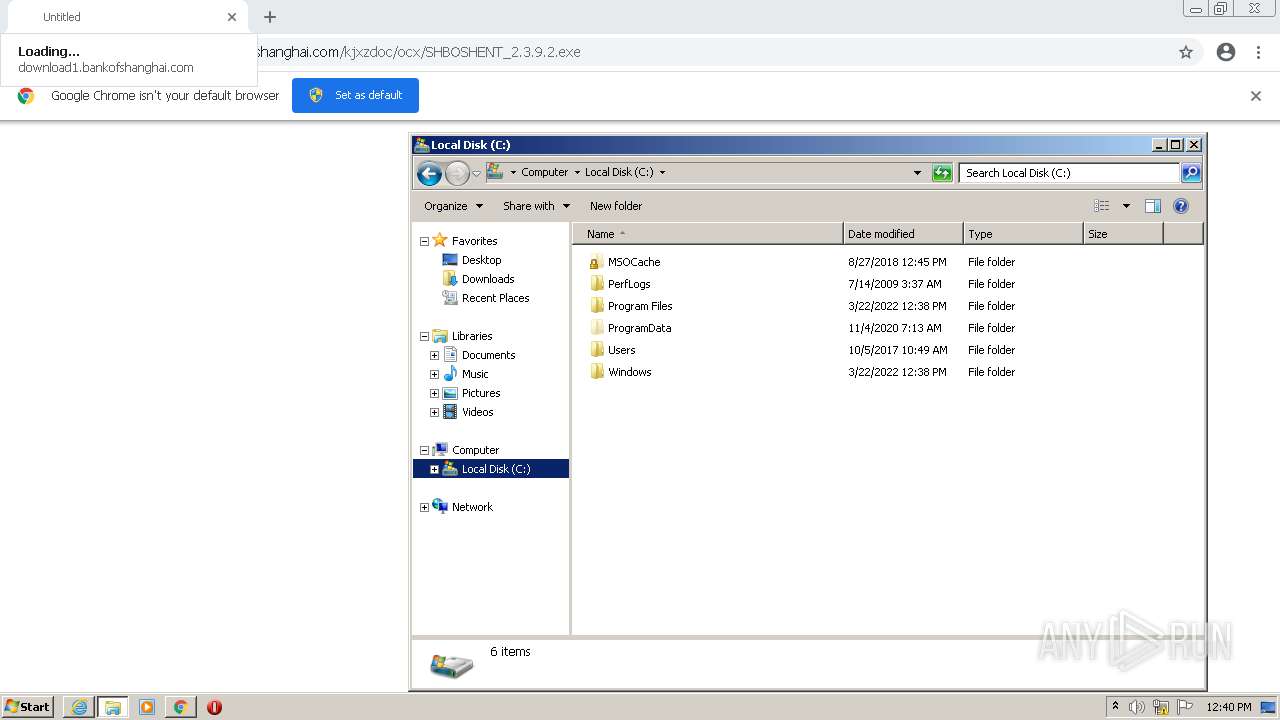This screenshot has height=720, width=1280.
Task: Toggle the preview pane icon
Action: (1152, 206)
